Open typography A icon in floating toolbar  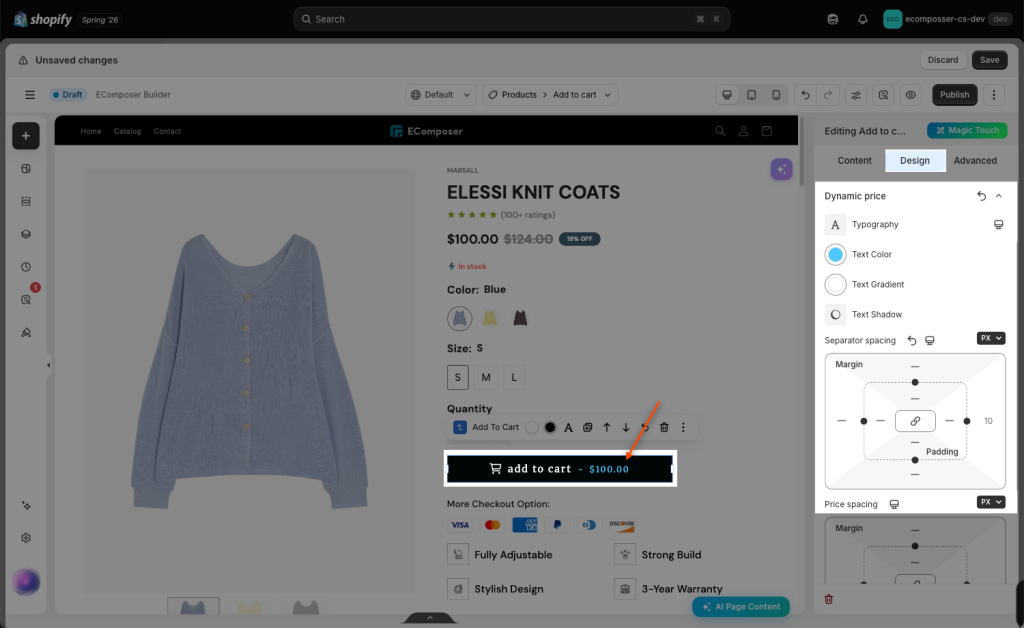click(x=568, y=428)
